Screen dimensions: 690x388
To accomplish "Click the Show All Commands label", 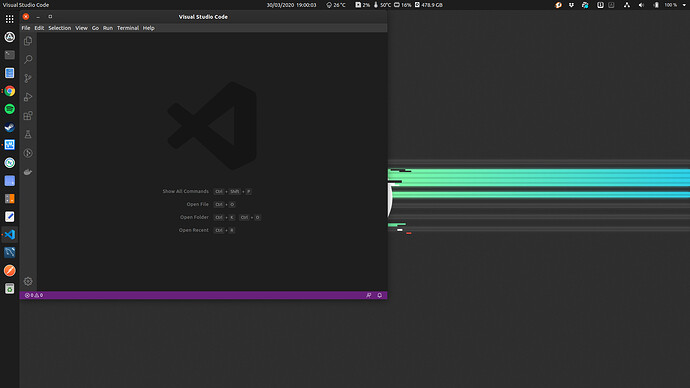I will tap(186, 191).
